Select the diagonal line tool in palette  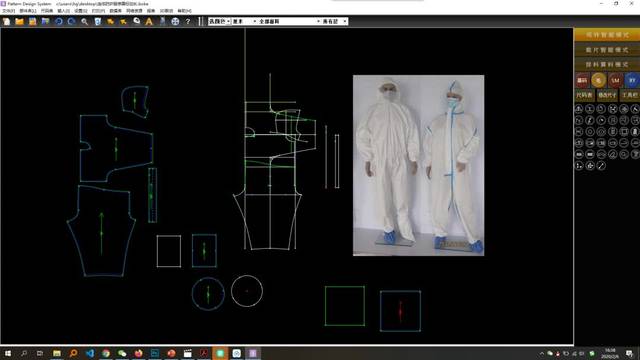(601, 166)
